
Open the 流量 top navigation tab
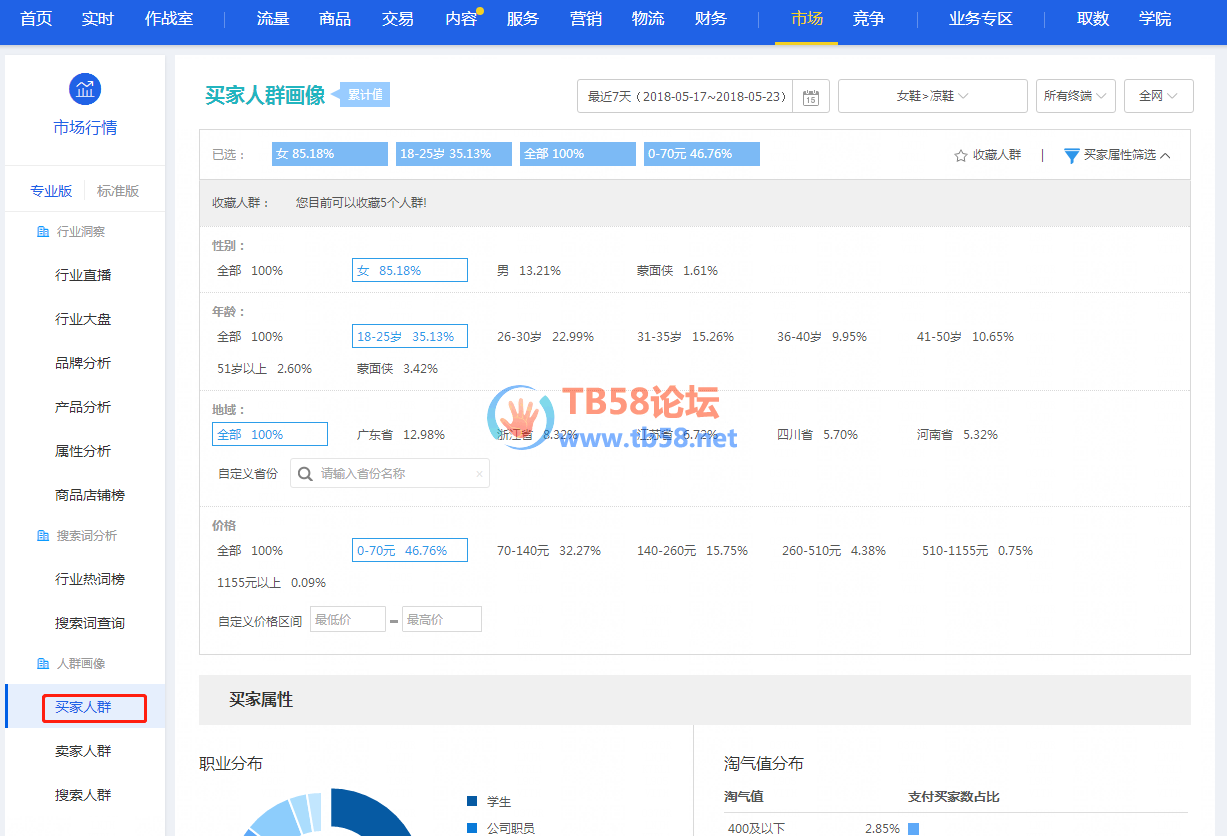[x=273, y=19]
